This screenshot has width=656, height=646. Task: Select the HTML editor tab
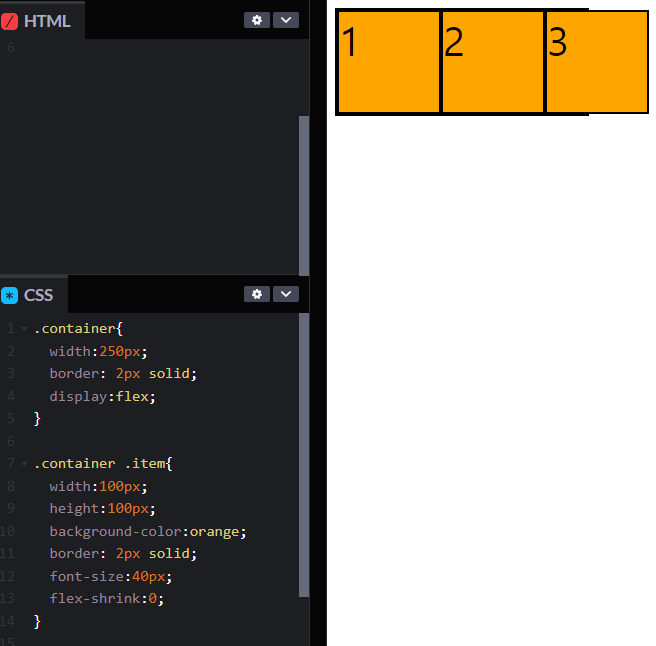coord(42,21)
